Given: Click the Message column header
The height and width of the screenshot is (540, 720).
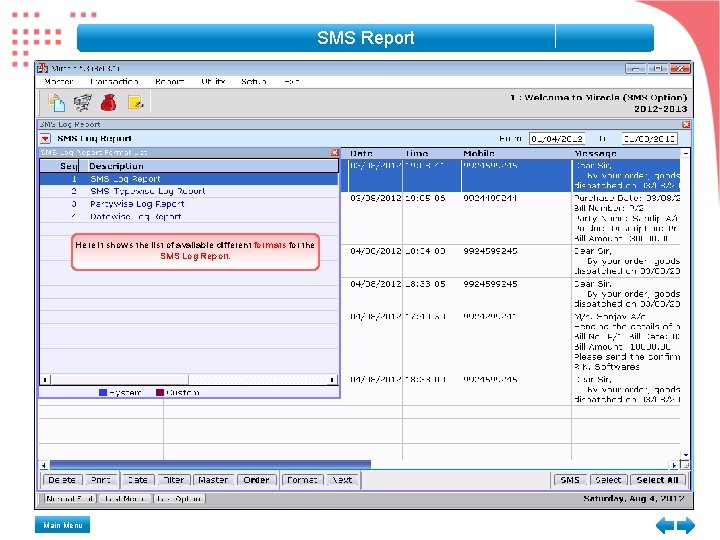Looking at the screenshot, I should tap(595, 153).
